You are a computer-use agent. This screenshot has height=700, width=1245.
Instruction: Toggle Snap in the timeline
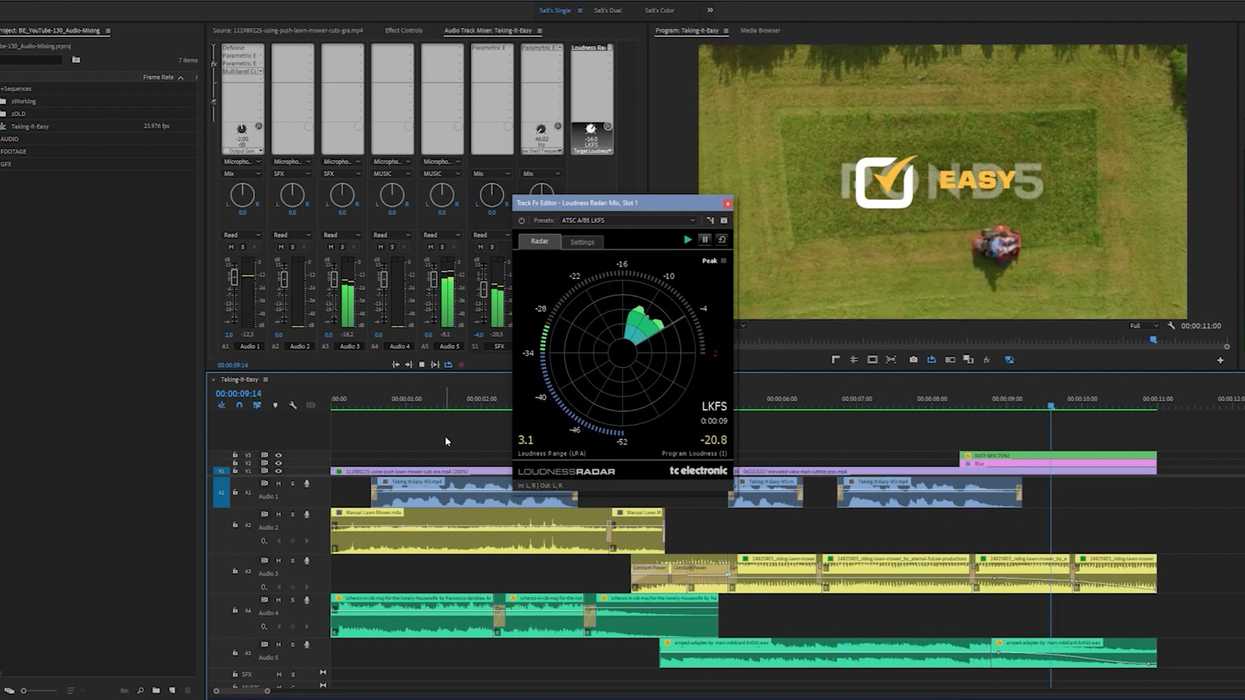pyautogui.click(x=239, y=405)
